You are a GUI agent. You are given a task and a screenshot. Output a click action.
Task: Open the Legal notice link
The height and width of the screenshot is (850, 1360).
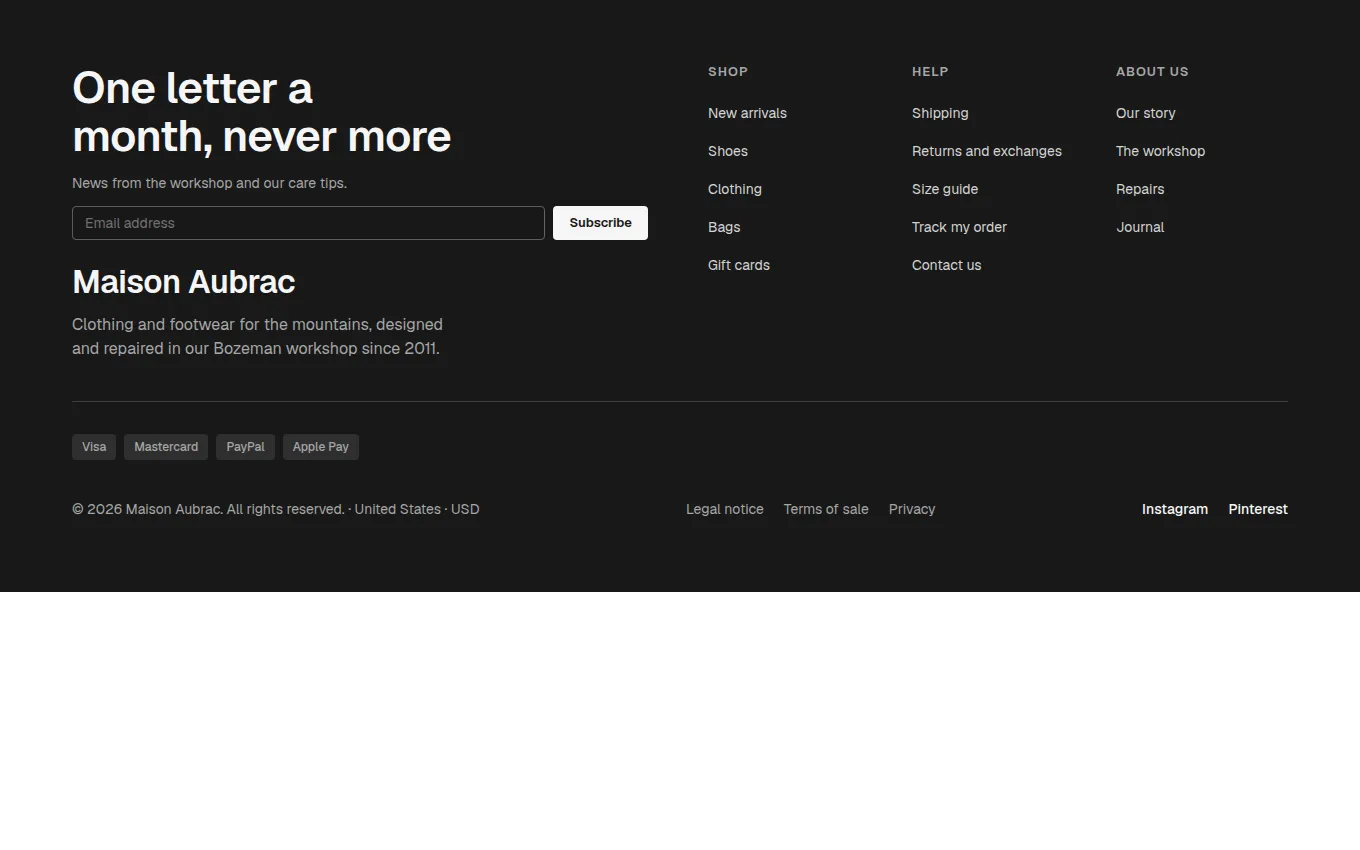pos(725,509)
